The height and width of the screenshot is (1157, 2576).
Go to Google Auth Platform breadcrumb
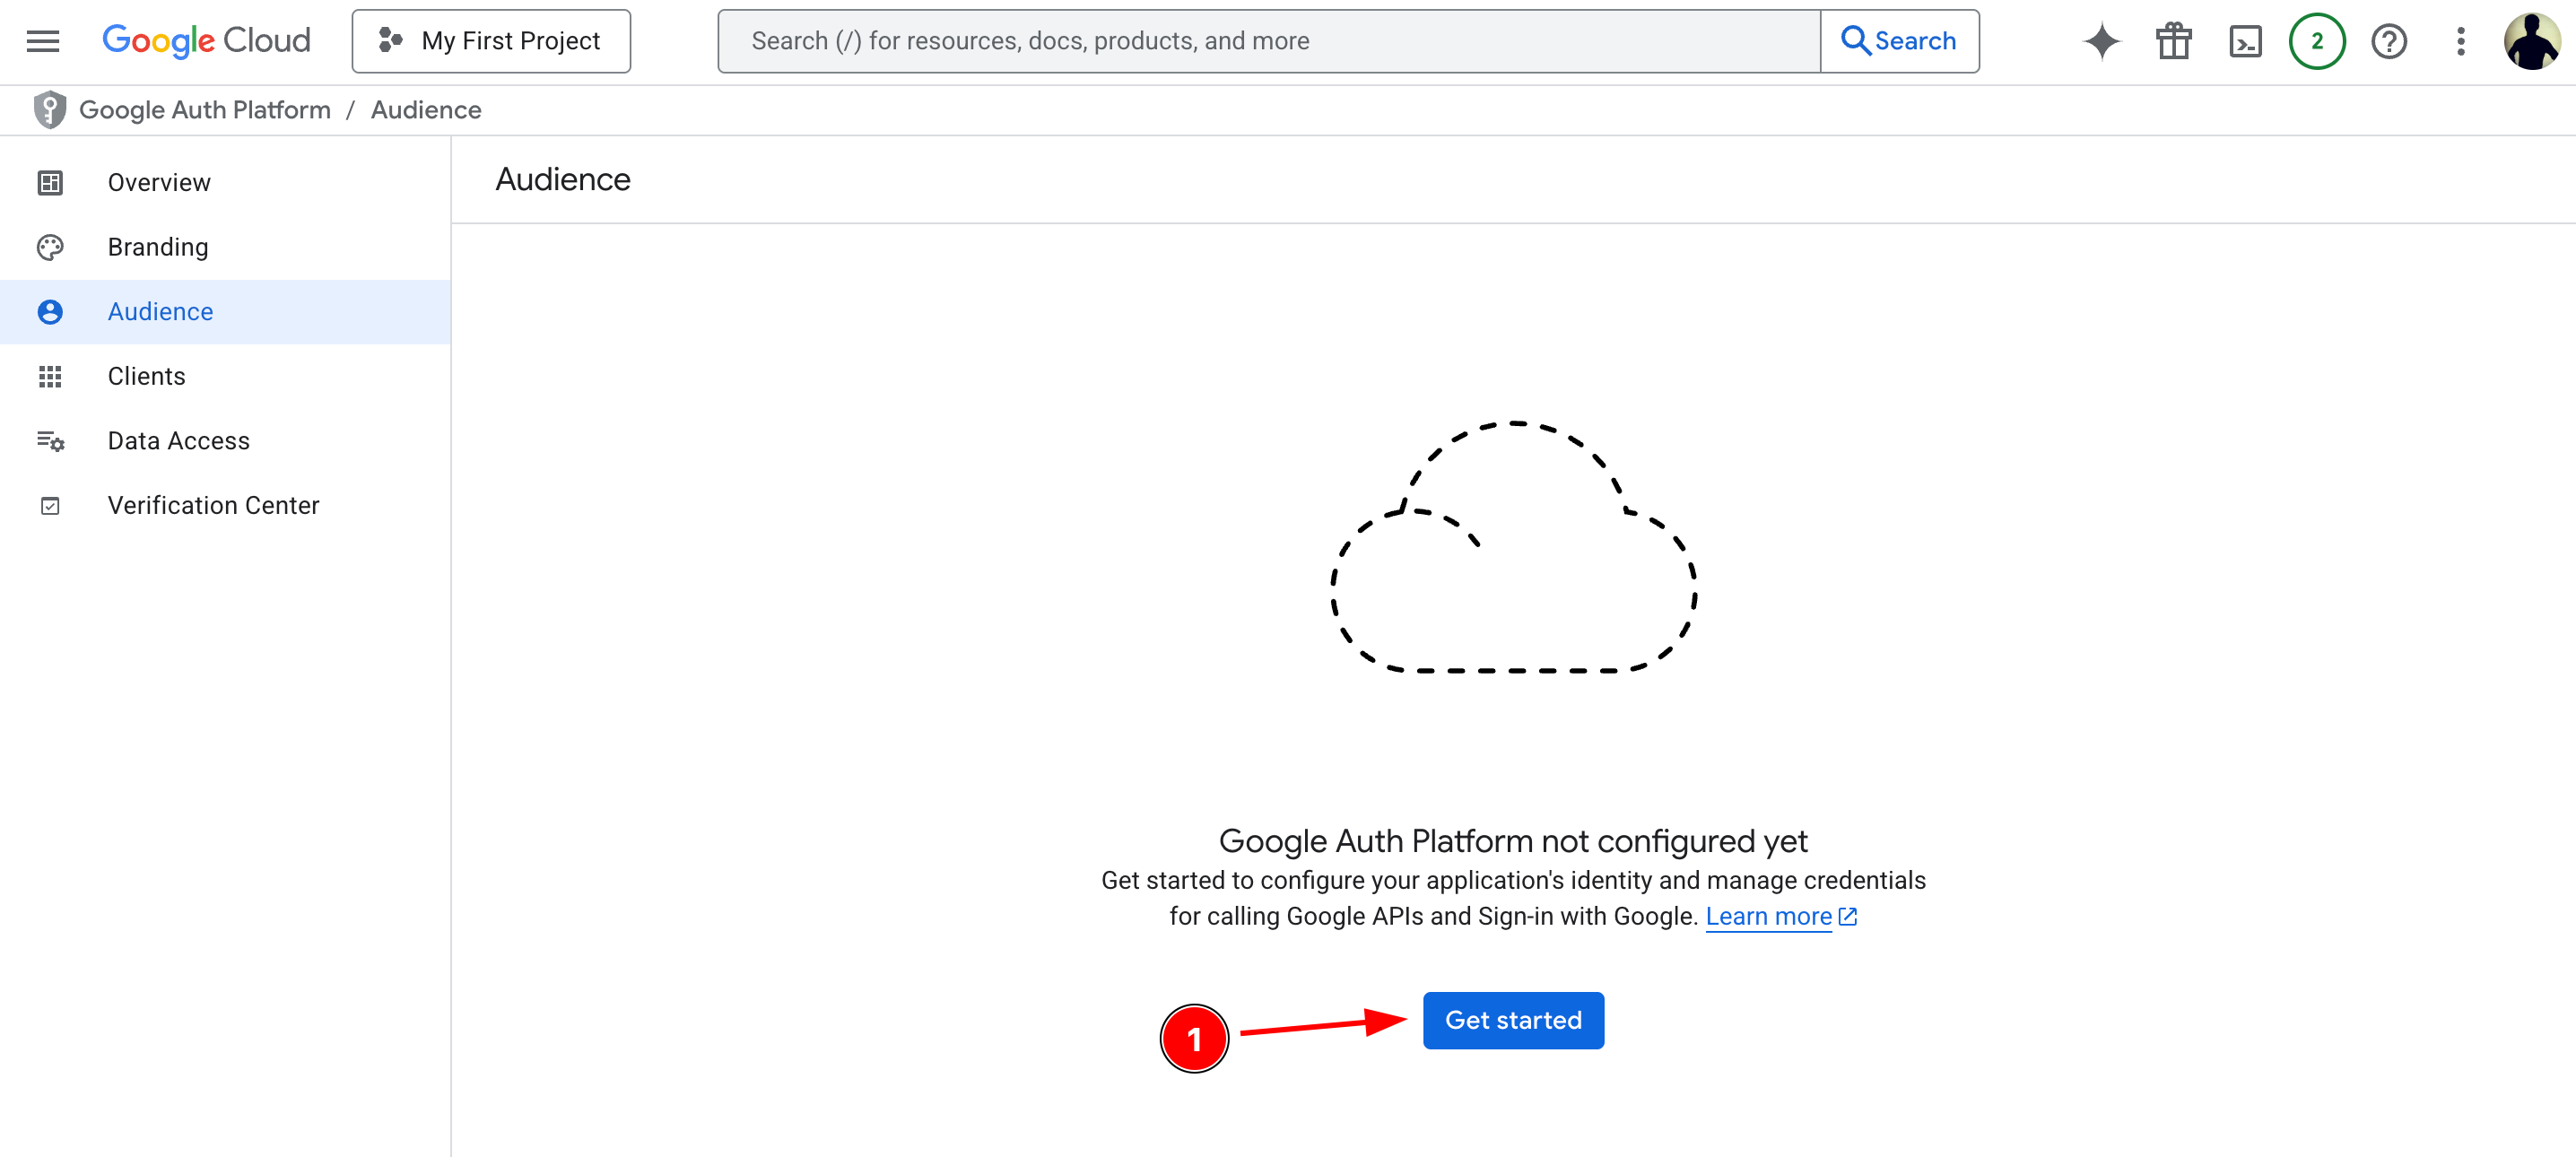pyautogui.click(x=205, y=110)
